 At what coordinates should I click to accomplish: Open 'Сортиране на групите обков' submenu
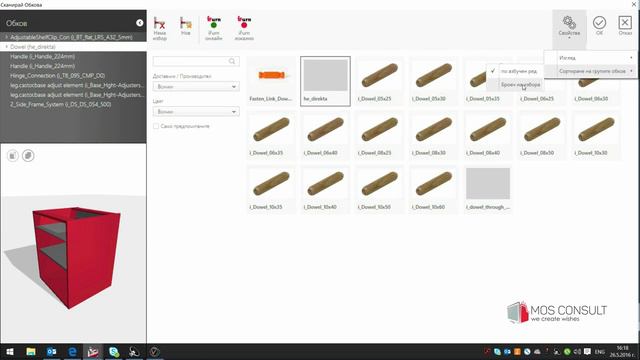click(x=590, y=71)
